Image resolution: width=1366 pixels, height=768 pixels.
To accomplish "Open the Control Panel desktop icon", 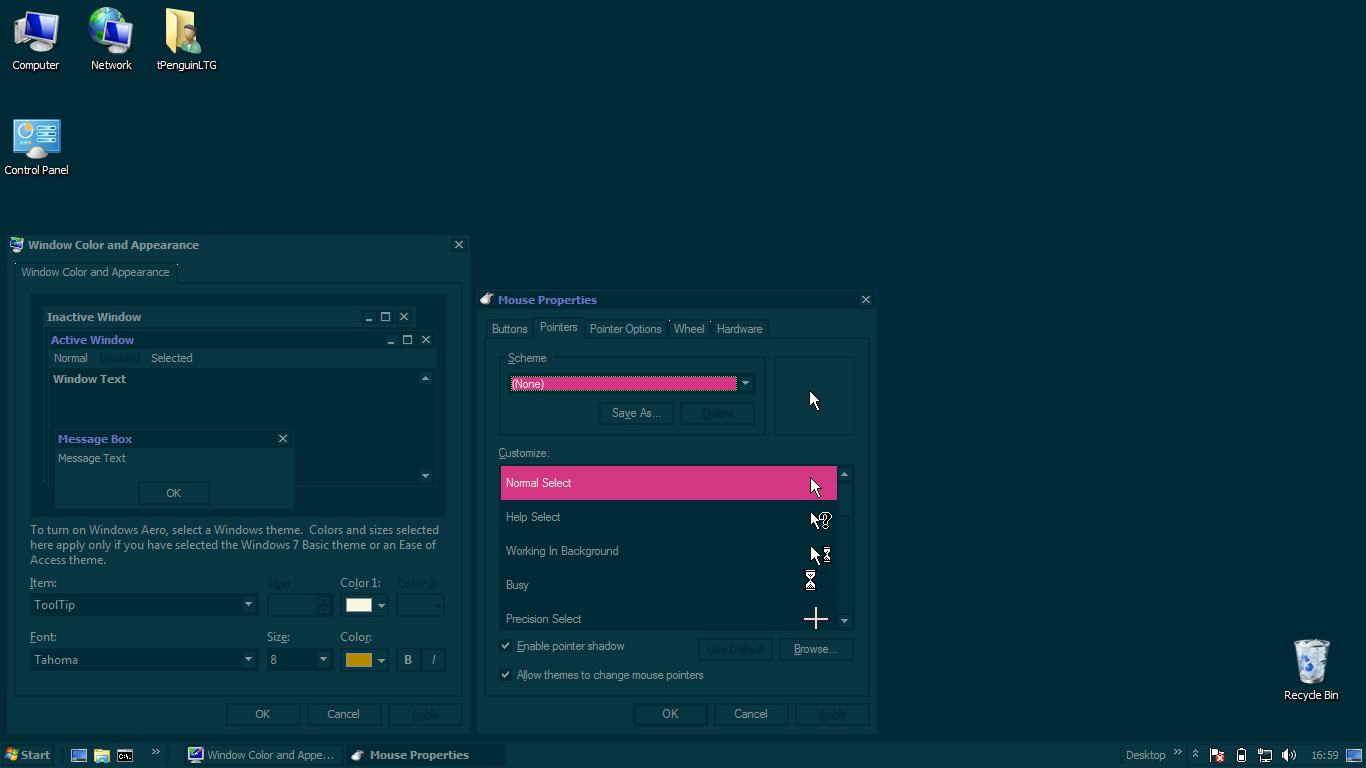I will click(37, 147).
